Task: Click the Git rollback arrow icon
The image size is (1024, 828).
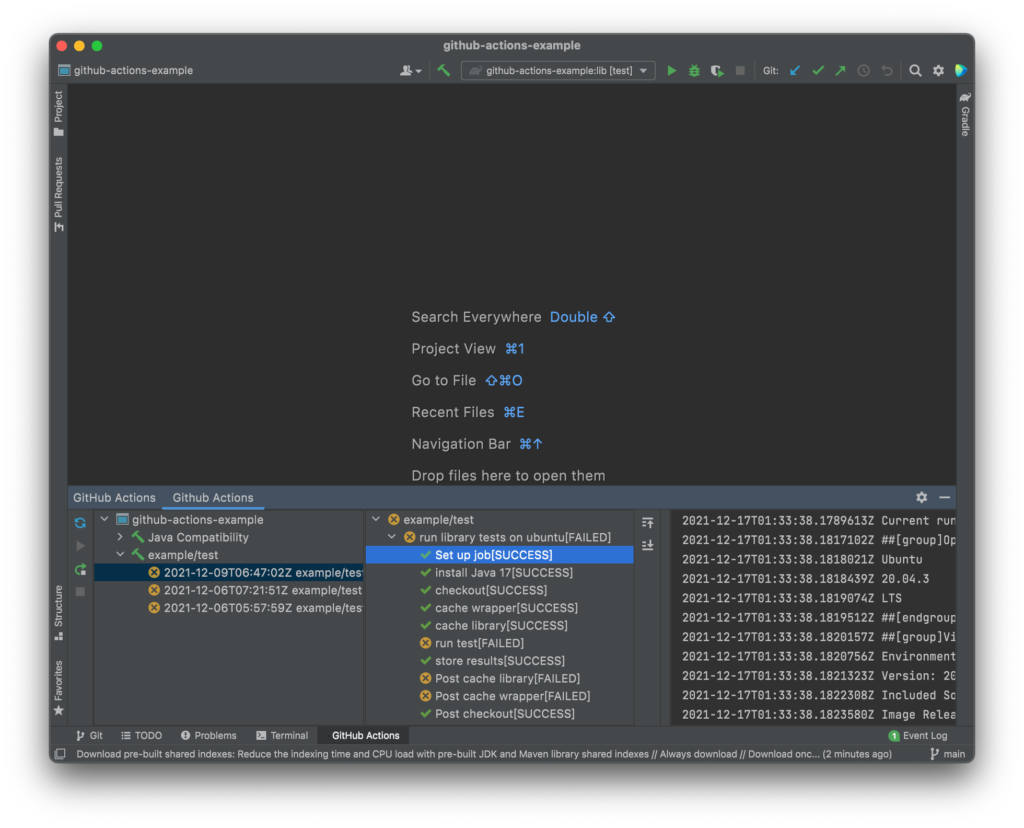Action: tap(886, 71)
